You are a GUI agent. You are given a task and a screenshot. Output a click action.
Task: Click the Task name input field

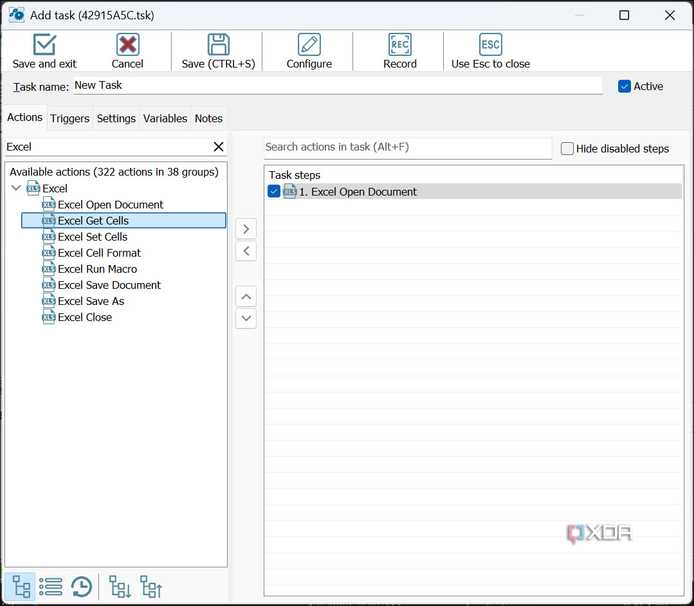tap(337, 85)
